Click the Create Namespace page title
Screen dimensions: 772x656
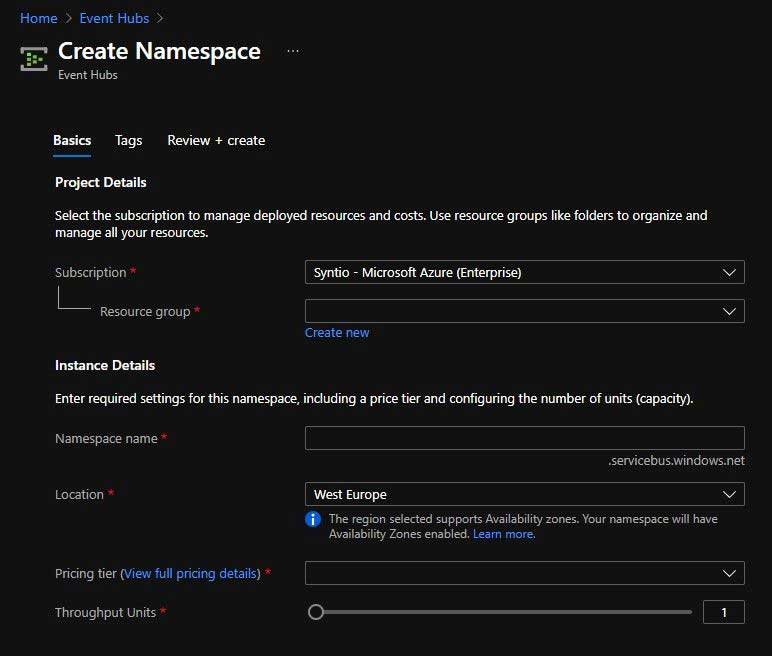pyautogui.click(x=159, y=51)
